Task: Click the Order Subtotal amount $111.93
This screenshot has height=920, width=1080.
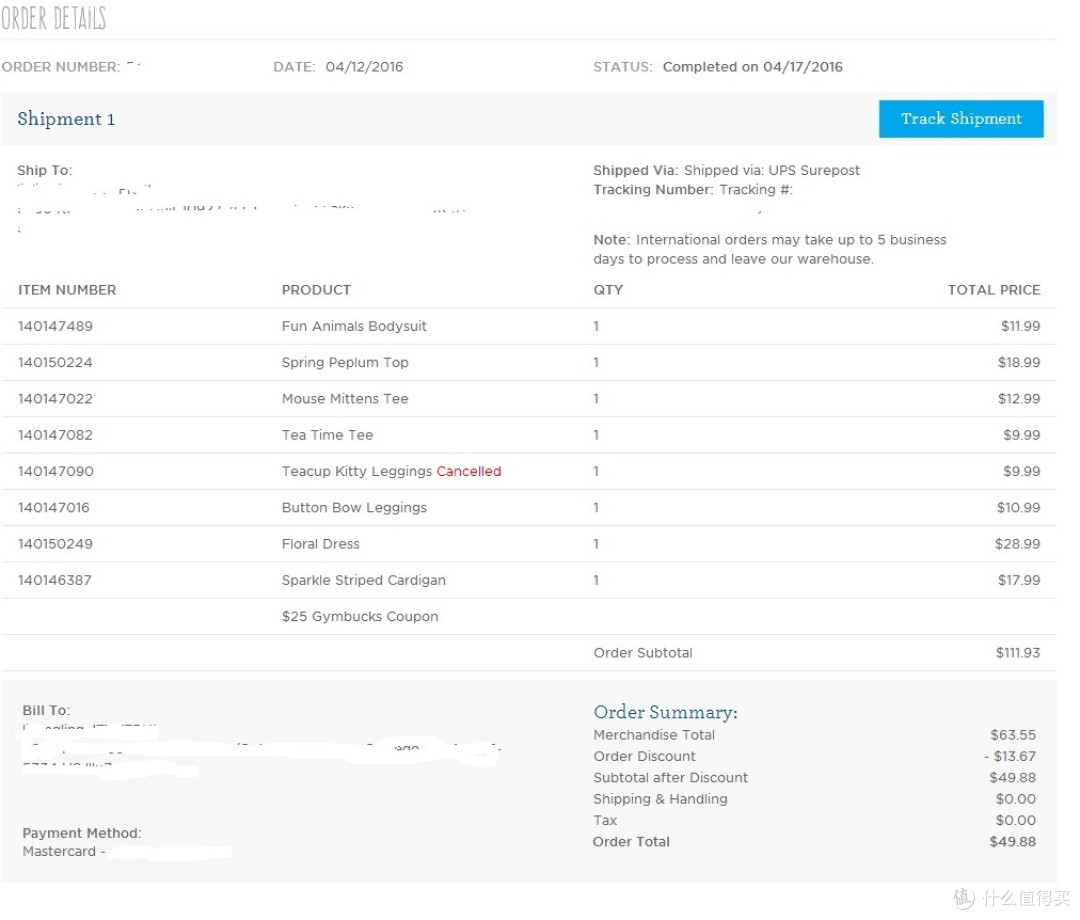Action: pos(1017,653)
